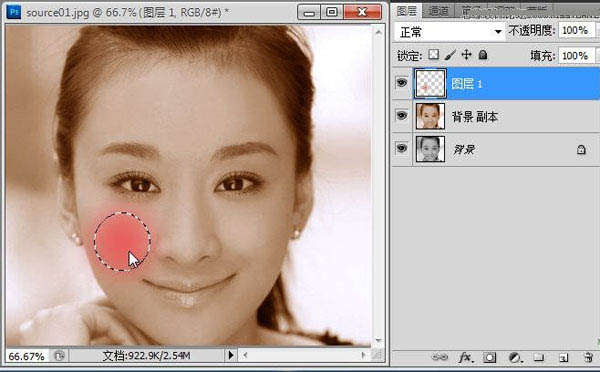This screenshot has height=372, width=600.
Task: Create a new layer group folder
Action: click(x=539, y=357)
